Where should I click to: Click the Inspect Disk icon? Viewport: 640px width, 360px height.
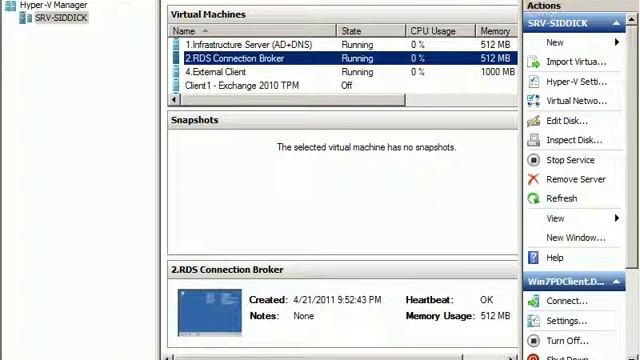[533, 140]
